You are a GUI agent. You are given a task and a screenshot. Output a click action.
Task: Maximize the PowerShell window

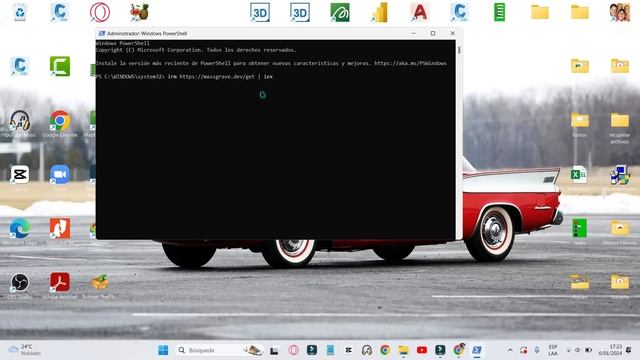[x=433, y=33]
